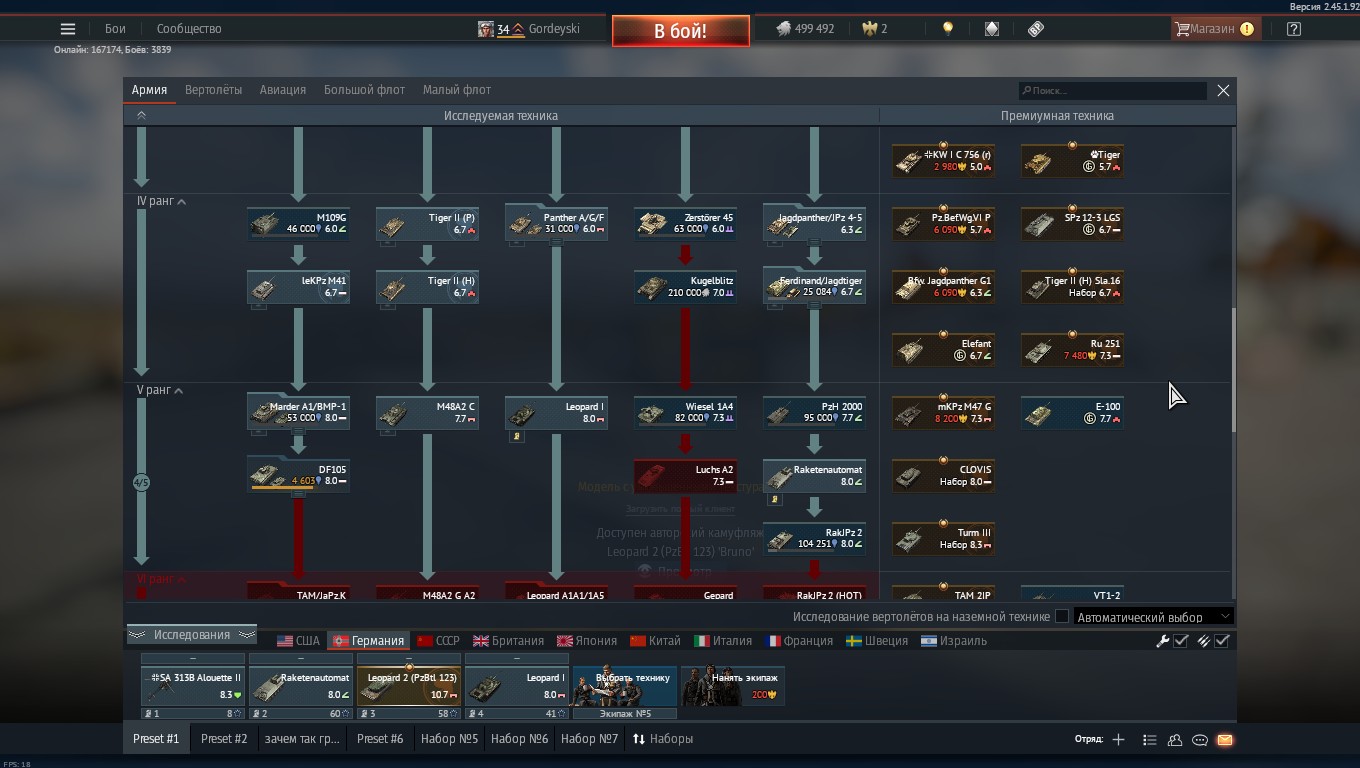
Task: Select the Kugelblitz vehicle card
Action: (686, 287)
